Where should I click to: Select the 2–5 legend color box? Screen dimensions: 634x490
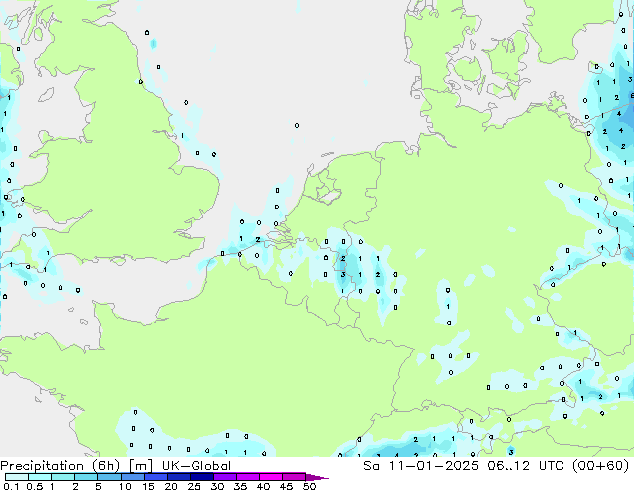click(x=86, y=477)
